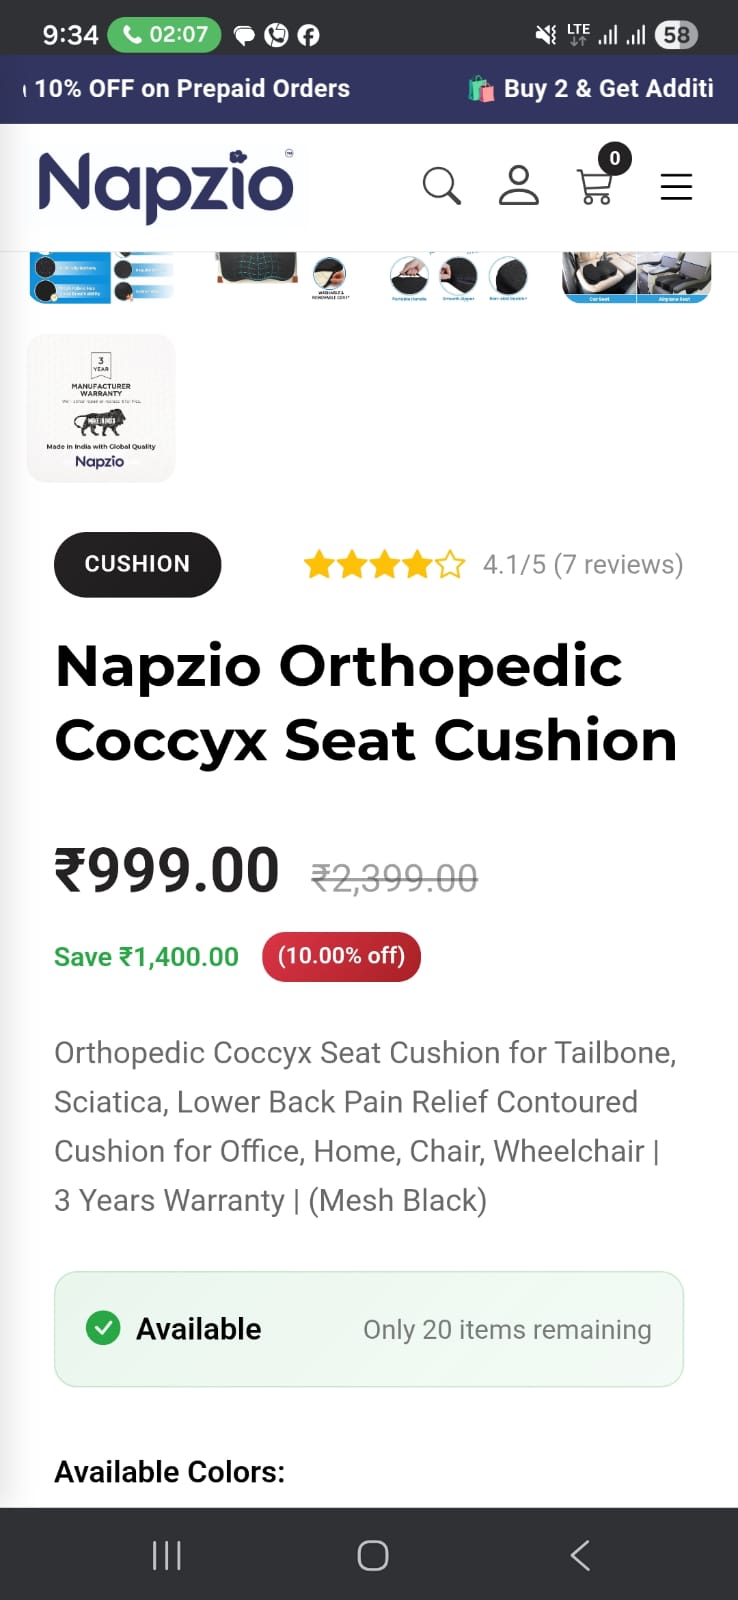Select the Car Seat and Airplane Seat thumbnail
The image size is (738, 1600).
(x=636, y=277)
